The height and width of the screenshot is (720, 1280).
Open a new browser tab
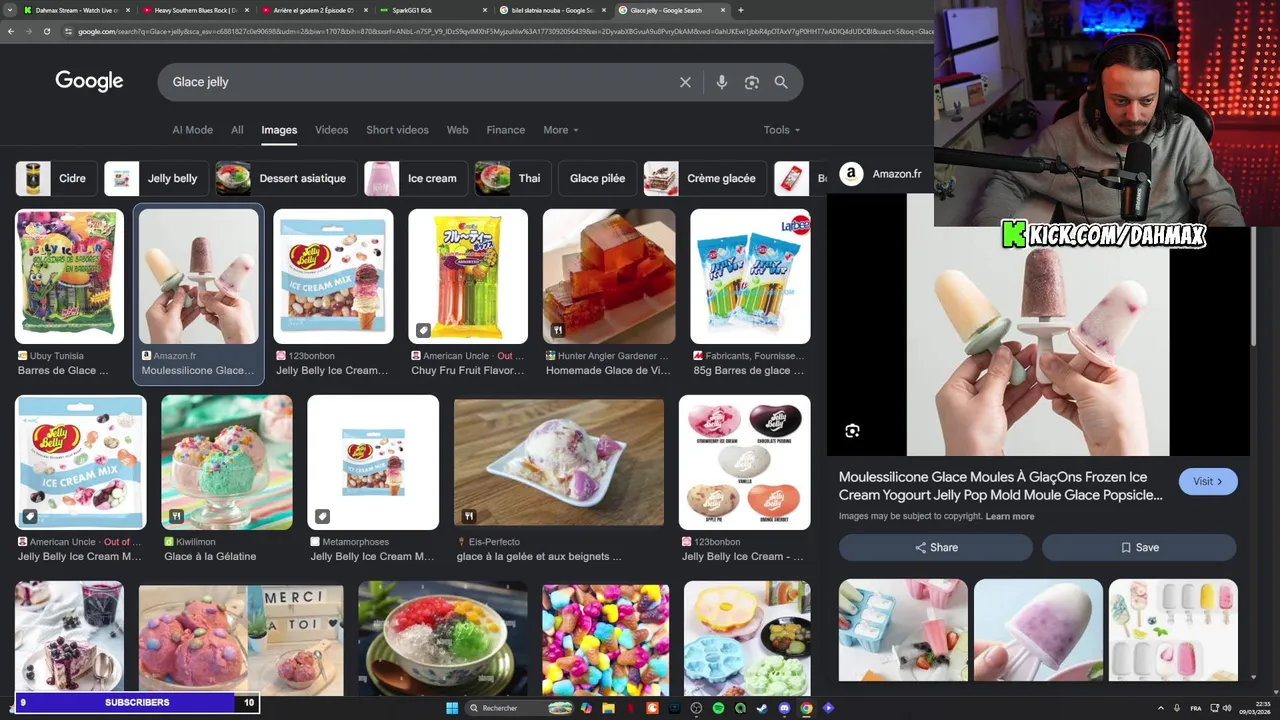coord(740,10)
